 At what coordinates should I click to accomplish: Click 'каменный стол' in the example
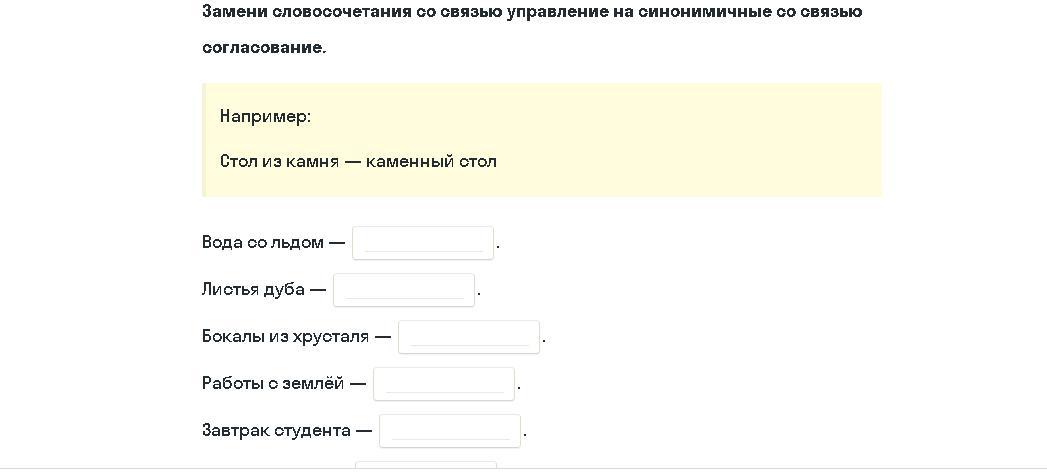click(431, 162)
